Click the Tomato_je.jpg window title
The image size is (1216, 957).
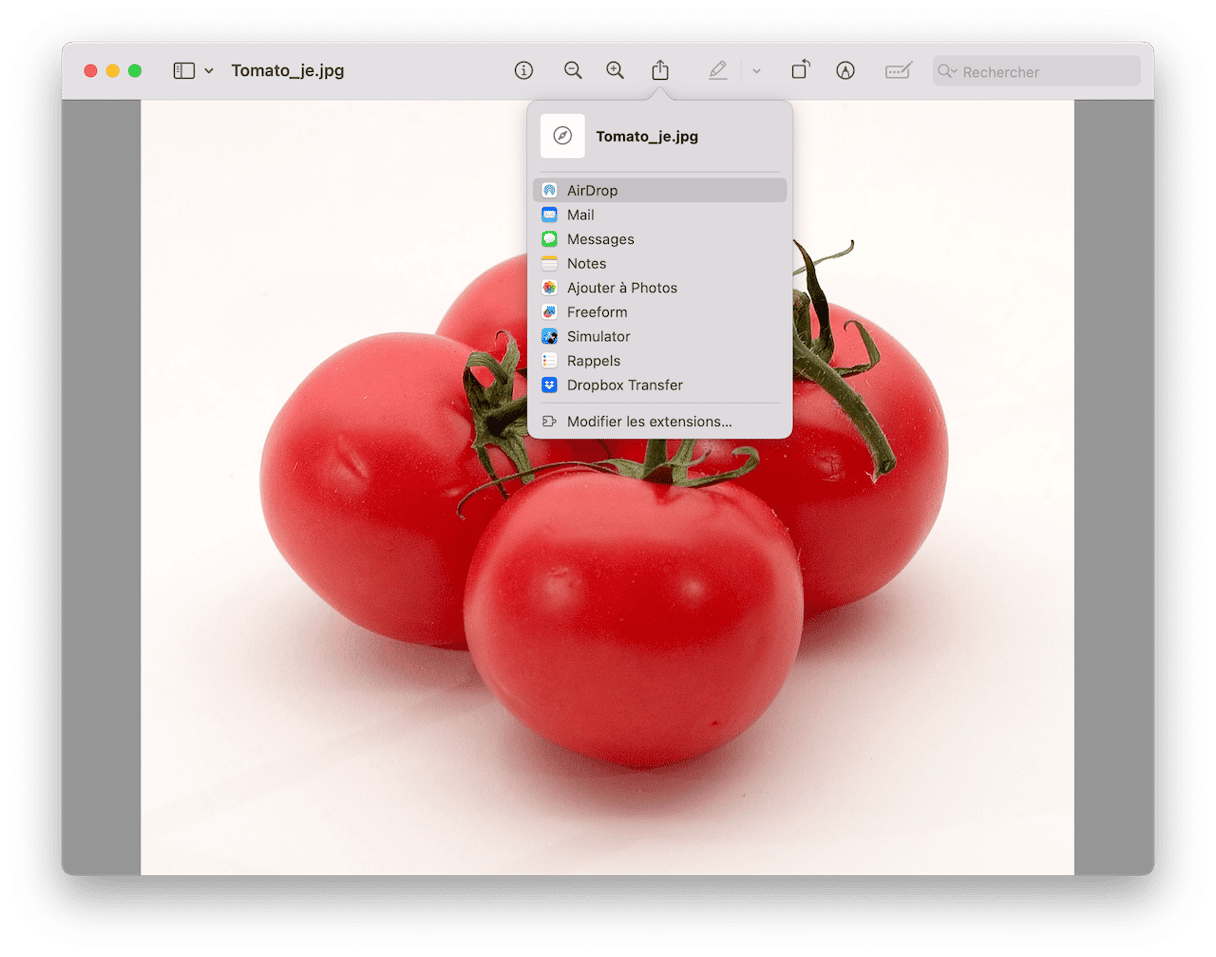(288, 71)
